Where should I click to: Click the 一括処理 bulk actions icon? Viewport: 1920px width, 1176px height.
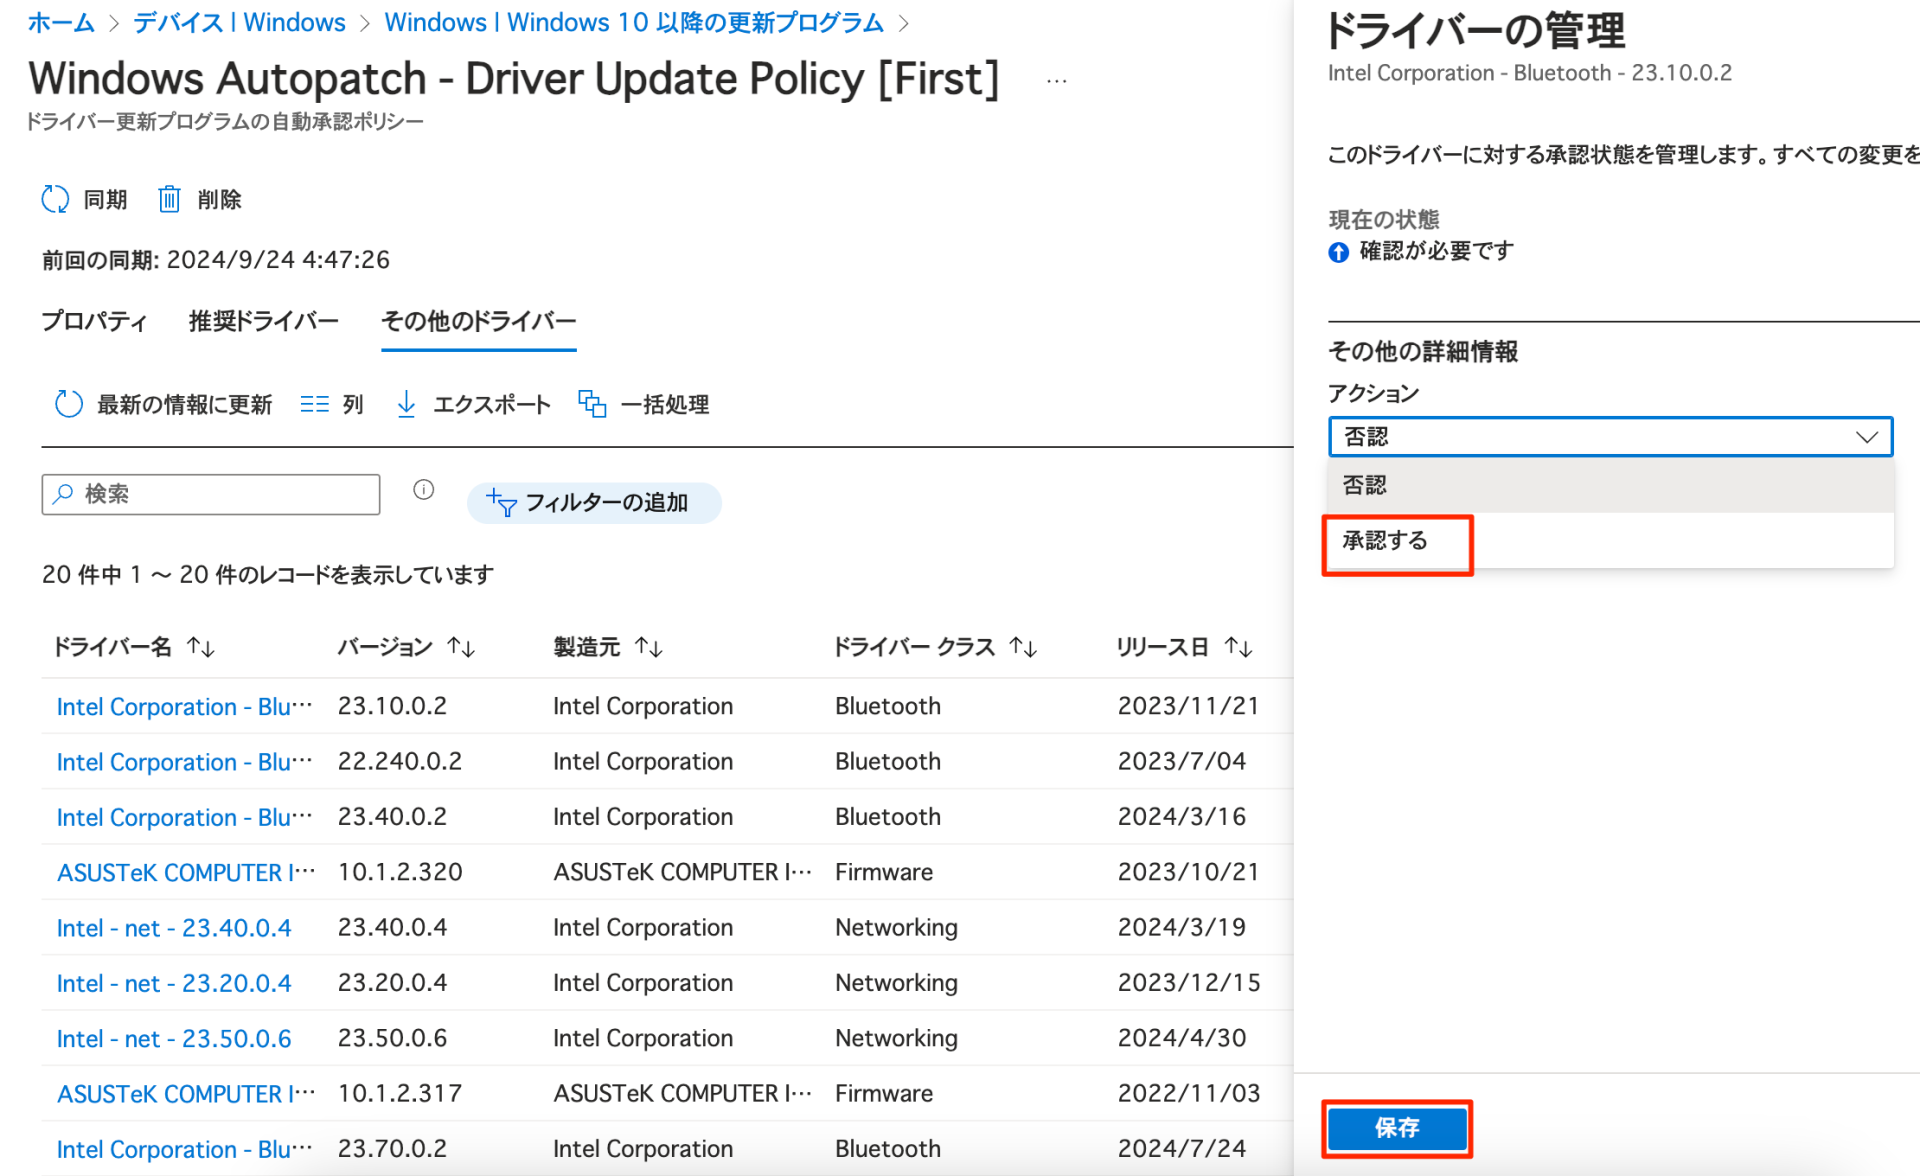pos(592,404)
